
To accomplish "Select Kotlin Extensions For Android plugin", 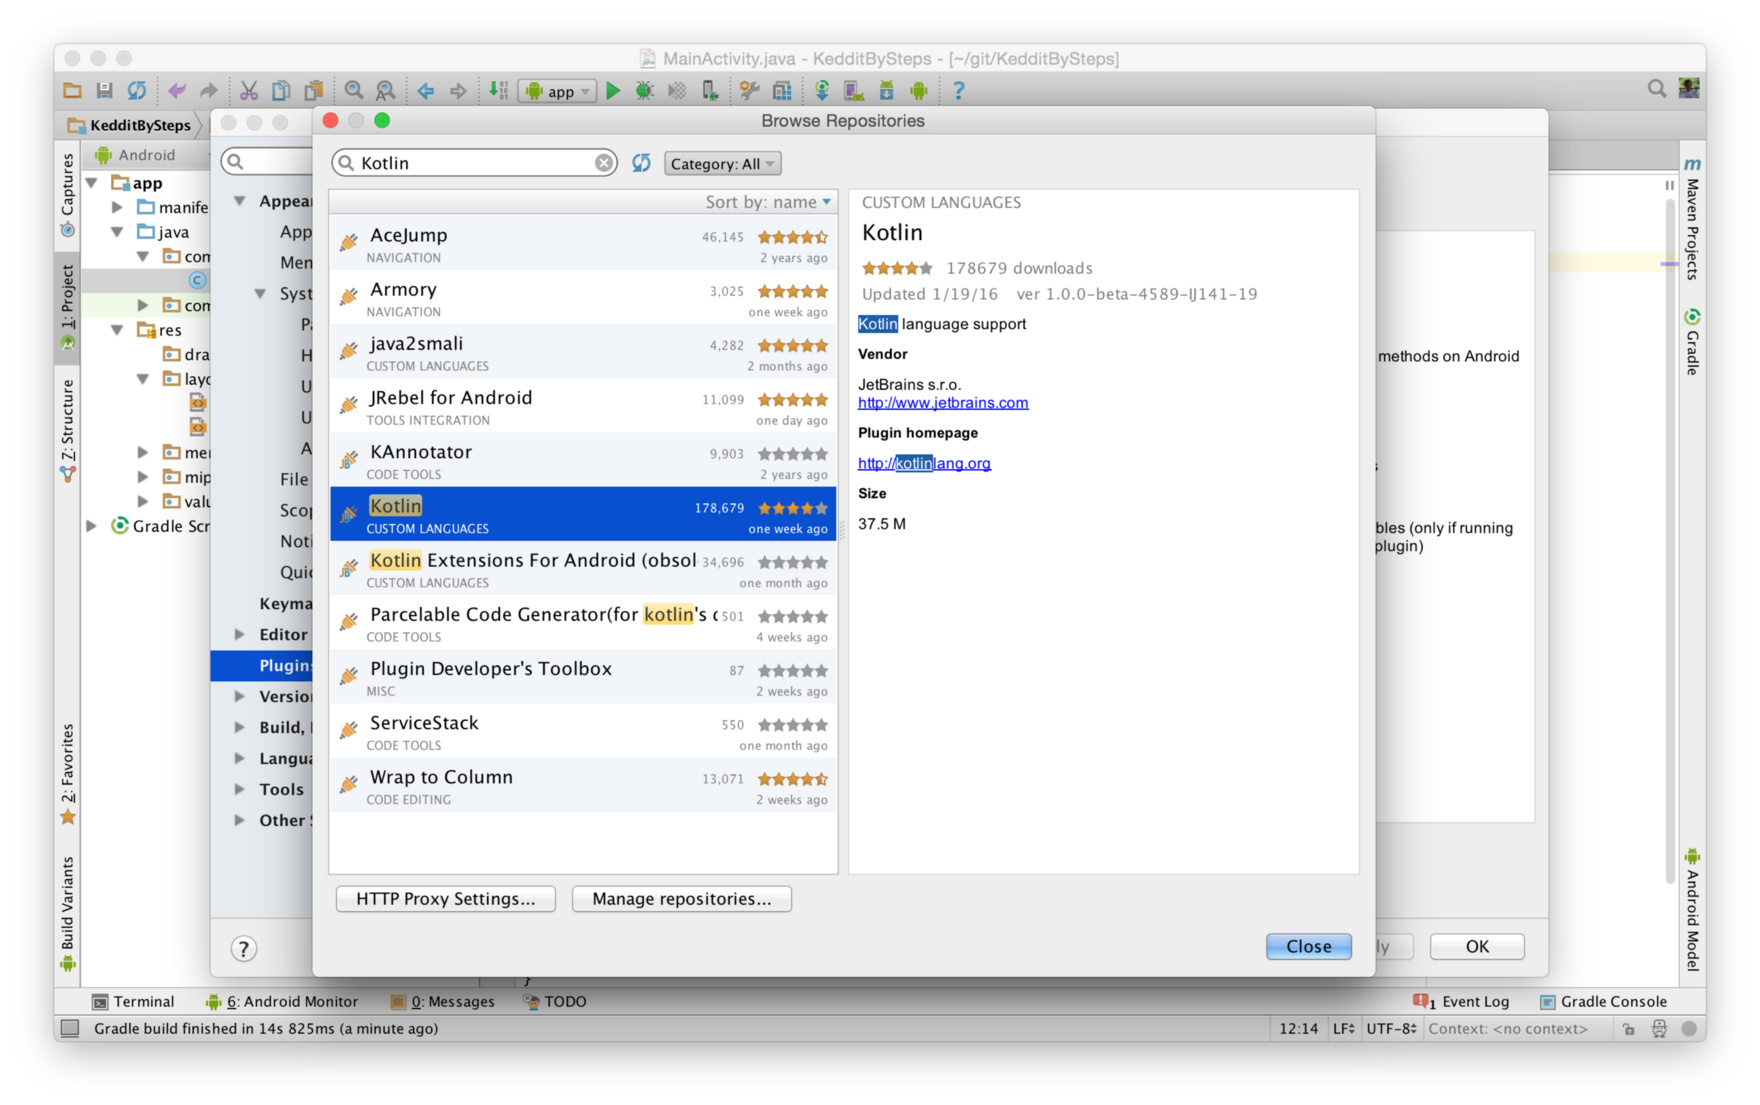I will (x=584, y=569).
